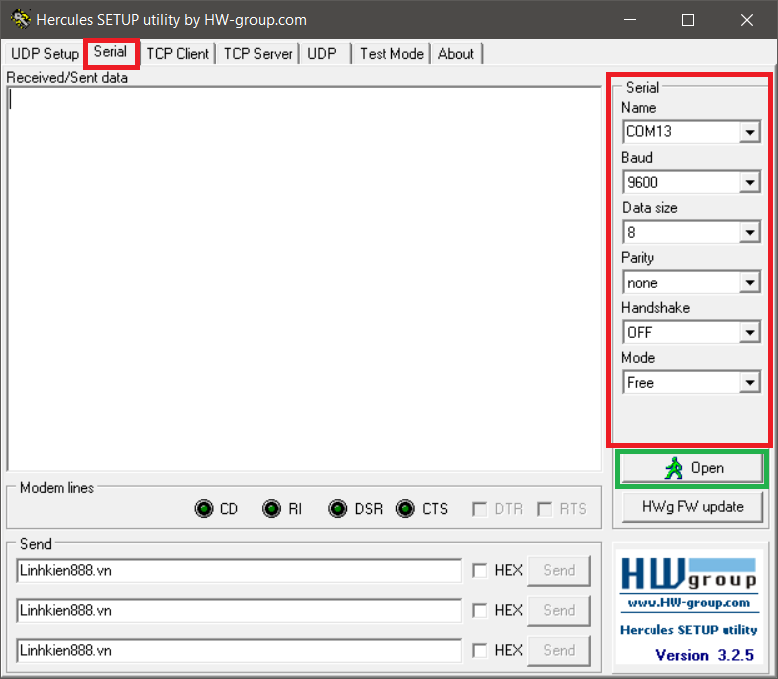
Task: Switch to the TCP Server tab
Action: (258, 54)
